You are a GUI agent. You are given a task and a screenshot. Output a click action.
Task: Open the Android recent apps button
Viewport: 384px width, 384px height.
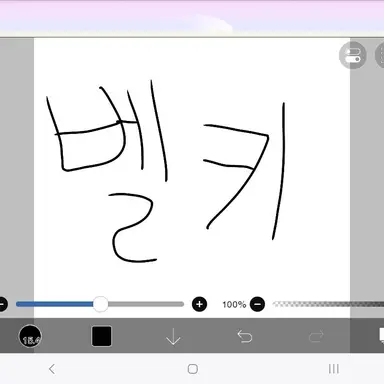pos(334,369)
